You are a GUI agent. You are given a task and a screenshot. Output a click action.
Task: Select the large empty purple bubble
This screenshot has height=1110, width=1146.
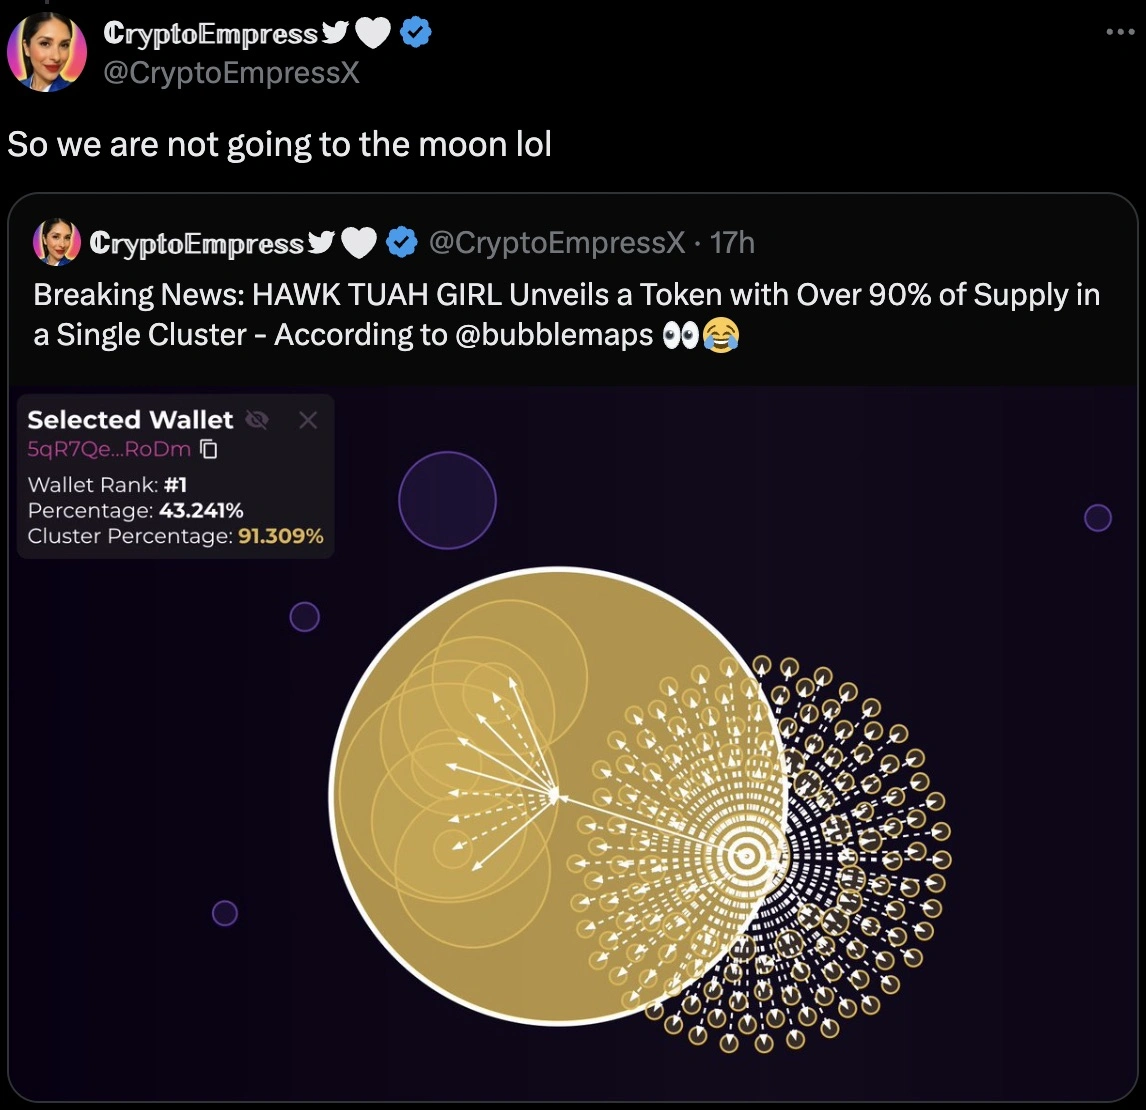pos(447,500)
